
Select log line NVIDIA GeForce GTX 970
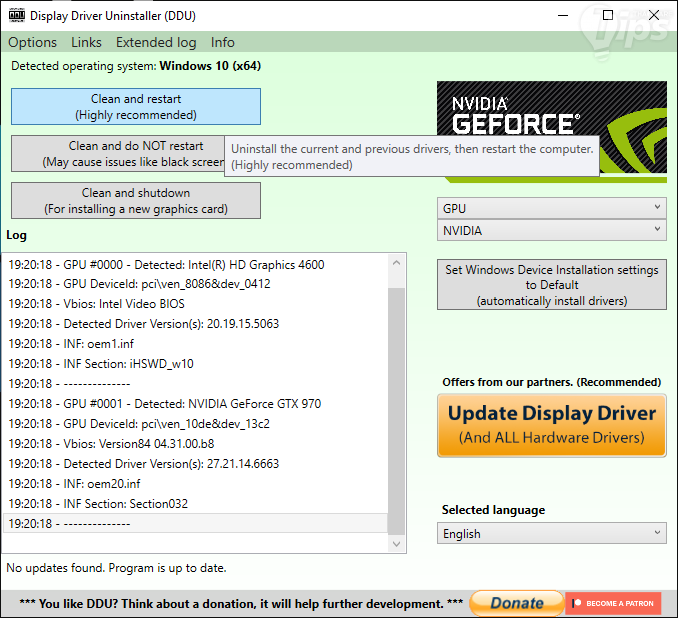click(195, 403)
